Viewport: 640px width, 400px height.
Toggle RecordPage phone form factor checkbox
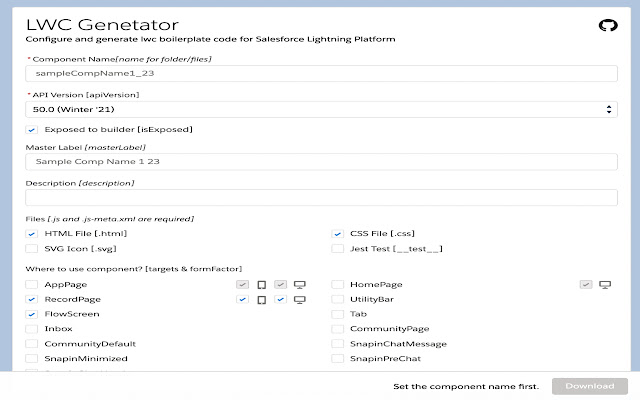(242, 300)
